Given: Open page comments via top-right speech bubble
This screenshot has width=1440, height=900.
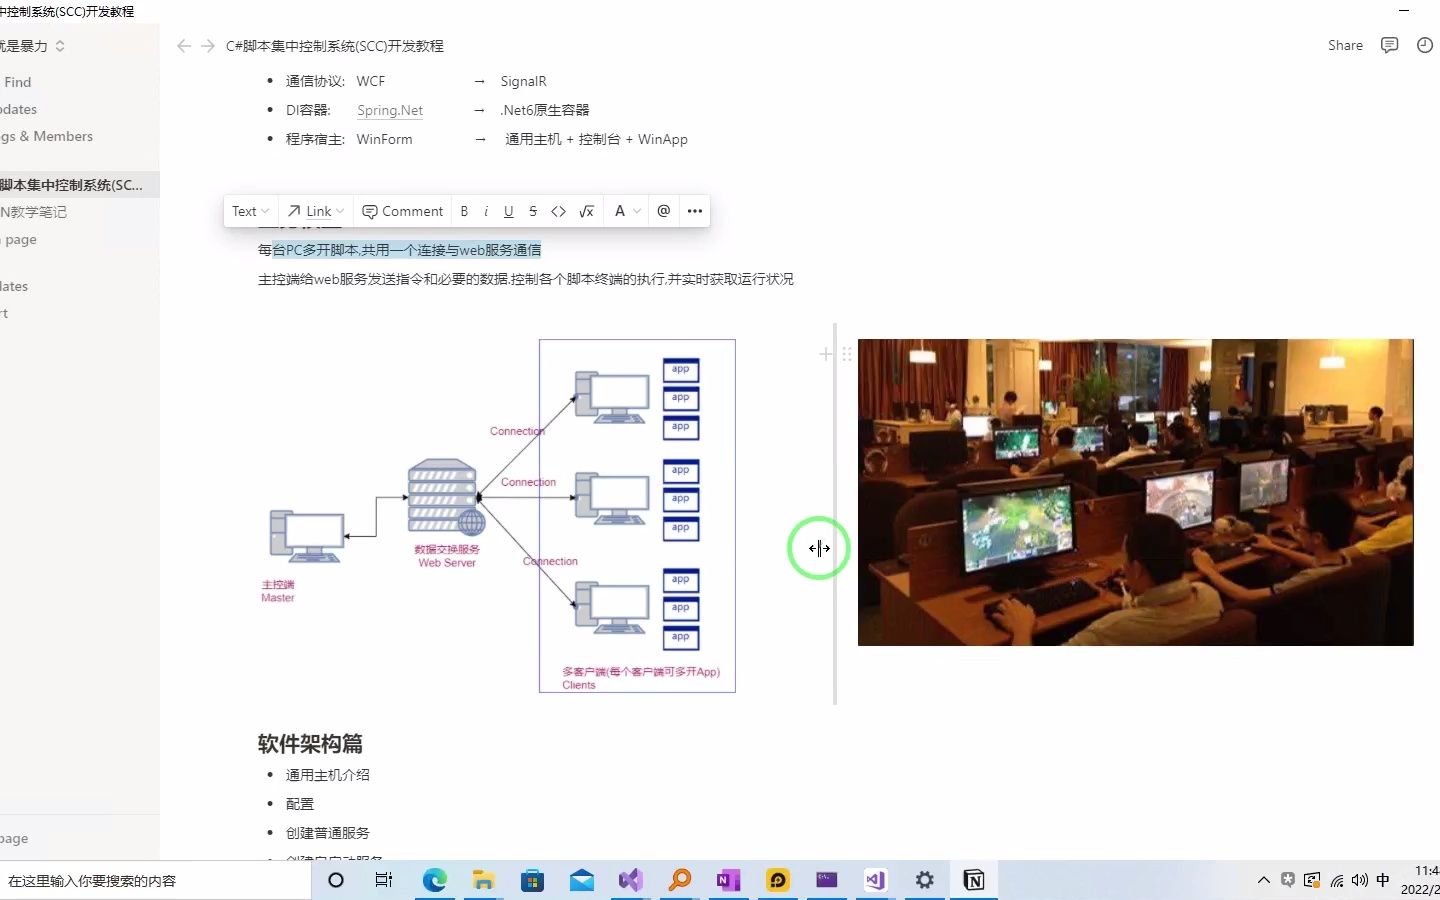Looking at the screenshot, I should pos(1389,45).
